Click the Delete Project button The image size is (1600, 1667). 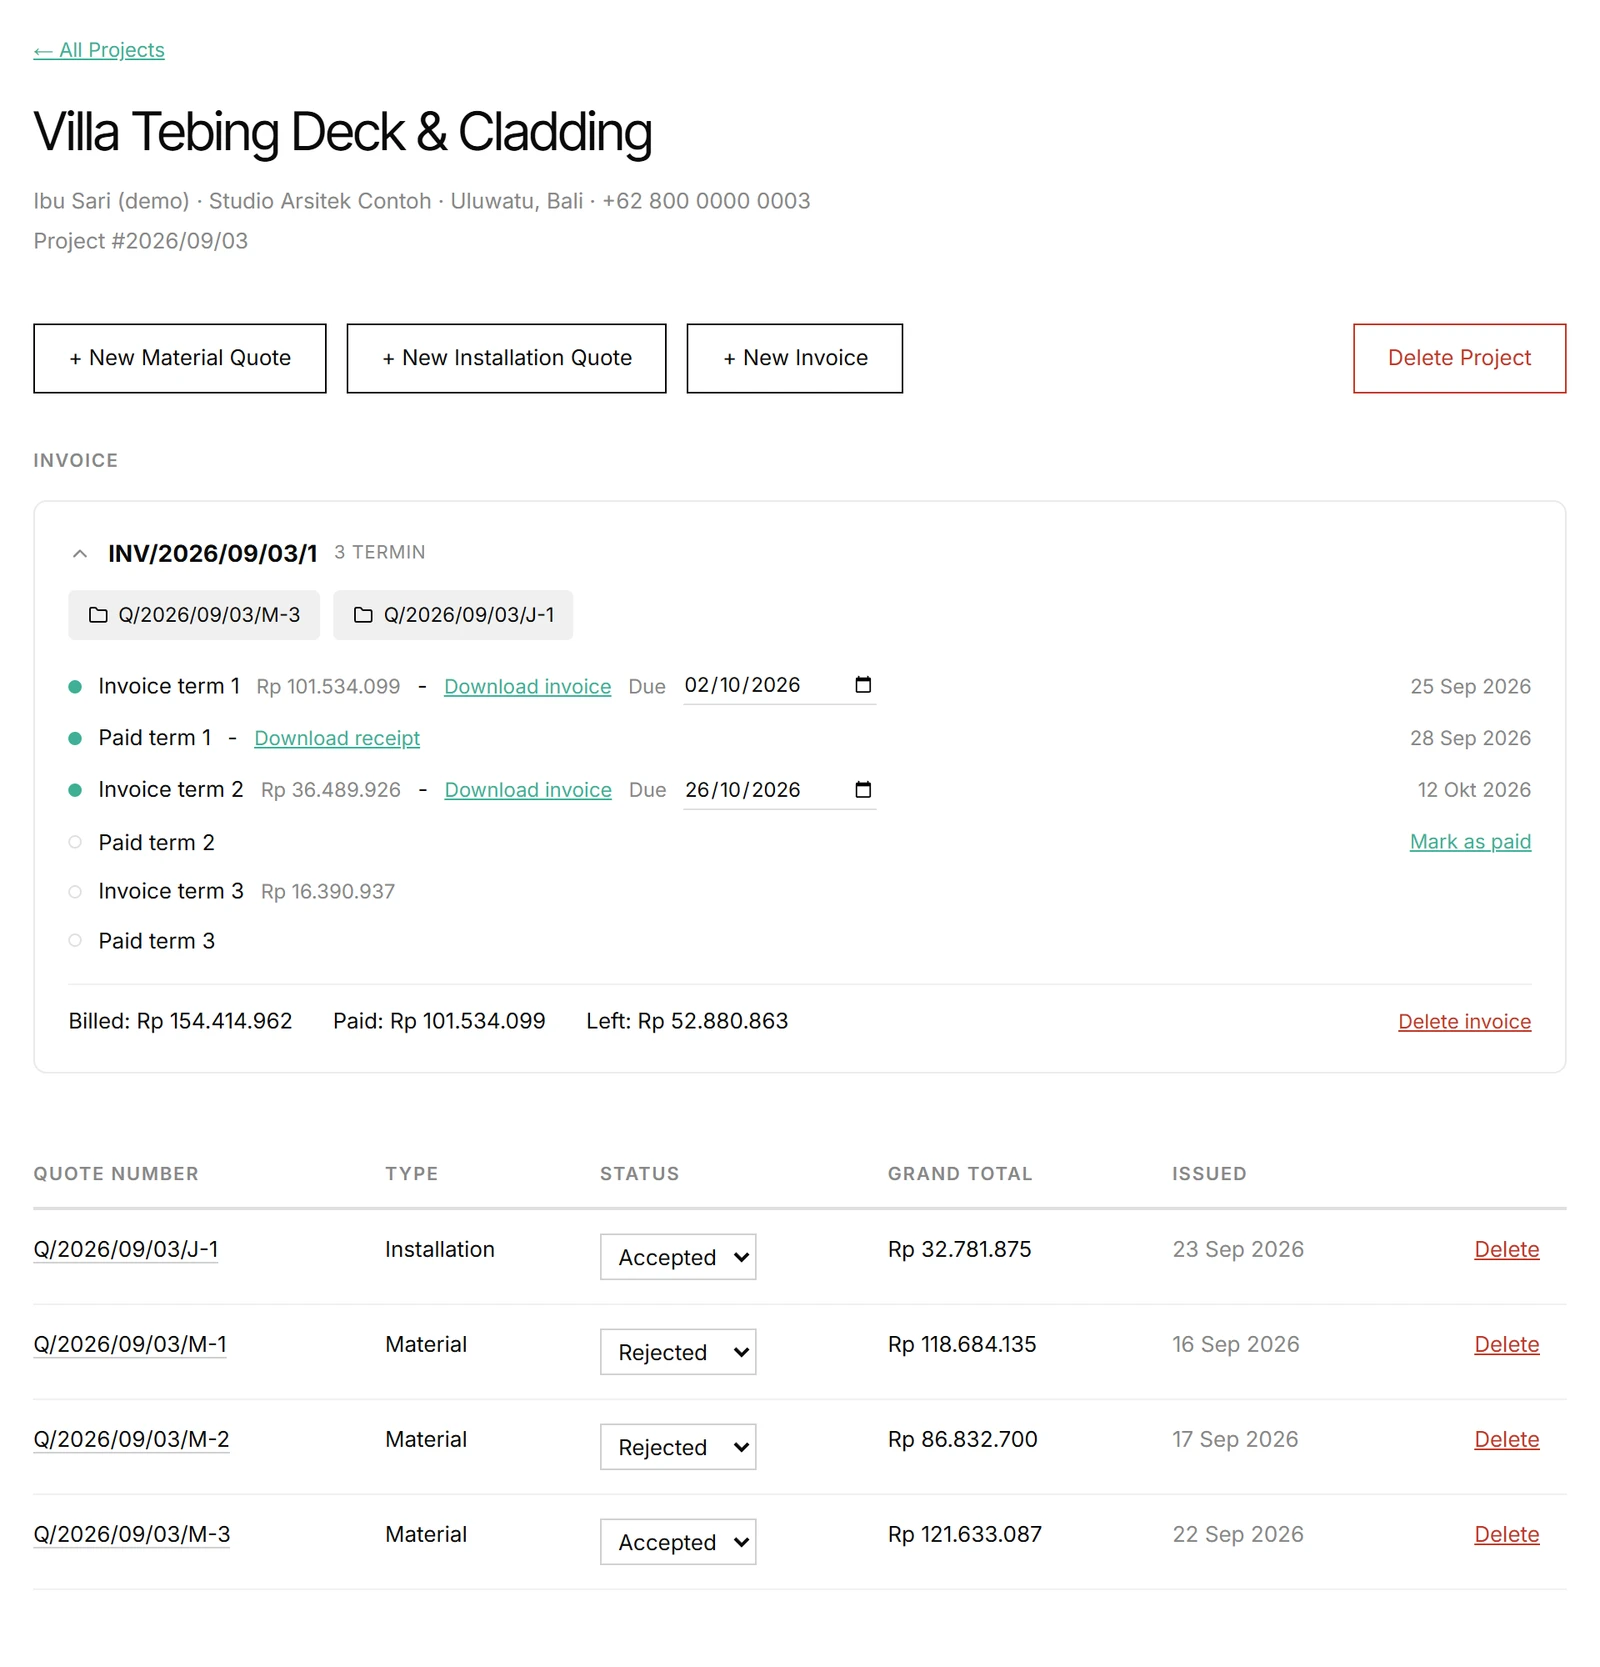(1459, 358)
